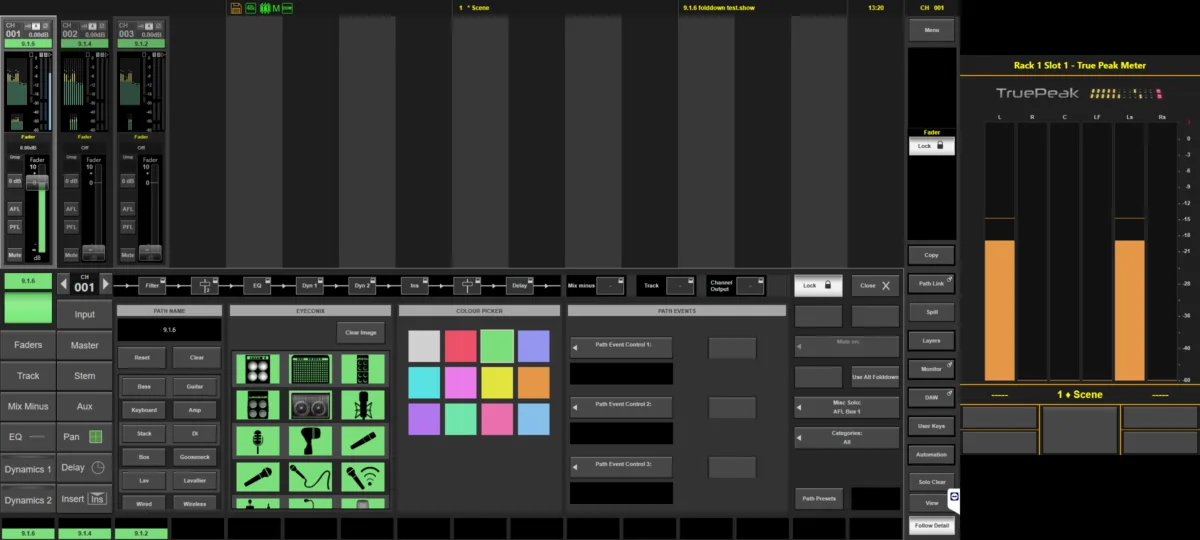Viewport: 1200px width, 540px height.
Task: Click the Path Presets button
Action: [x=818, y=498]
